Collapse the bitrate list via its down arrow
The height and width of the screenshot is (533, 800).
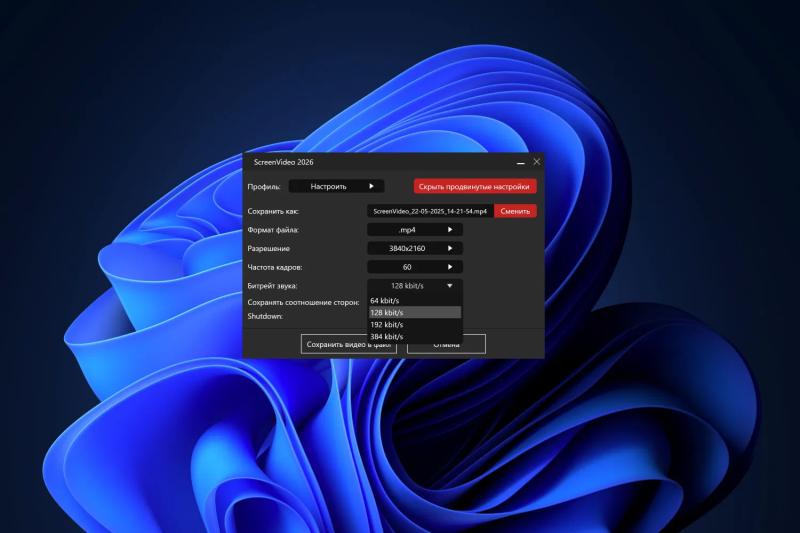pyautogui.click(x=449, y=286)
